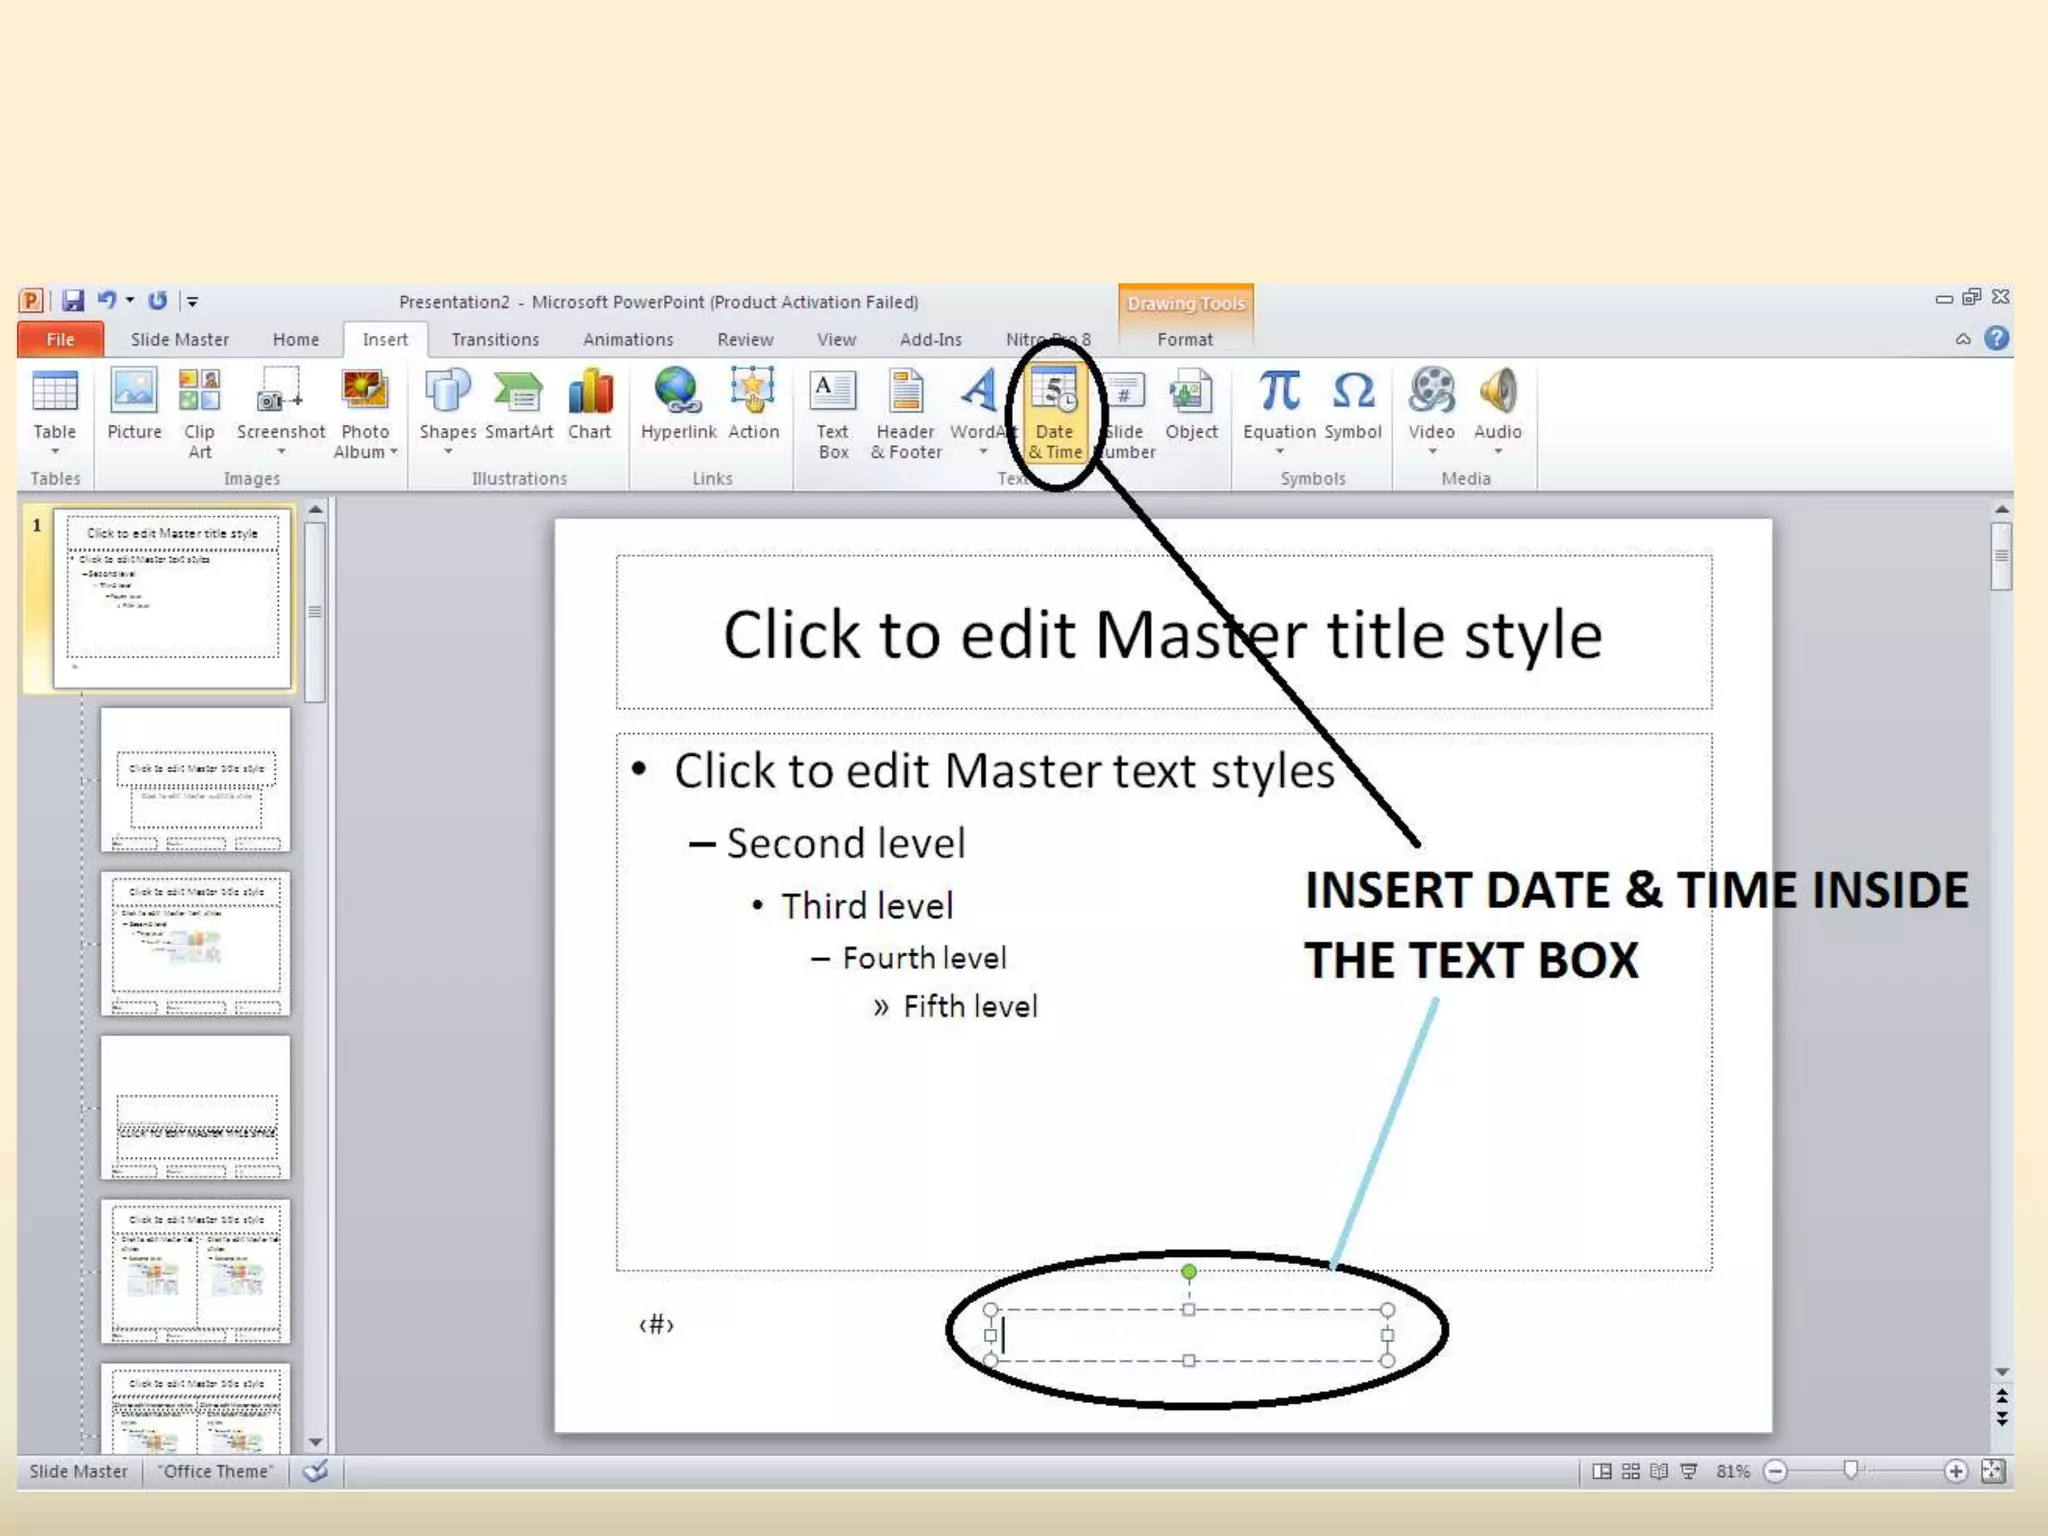Insert a Symbol from ribbon
Viewport: 2048px width, 1536px height.
[1352, 393]
